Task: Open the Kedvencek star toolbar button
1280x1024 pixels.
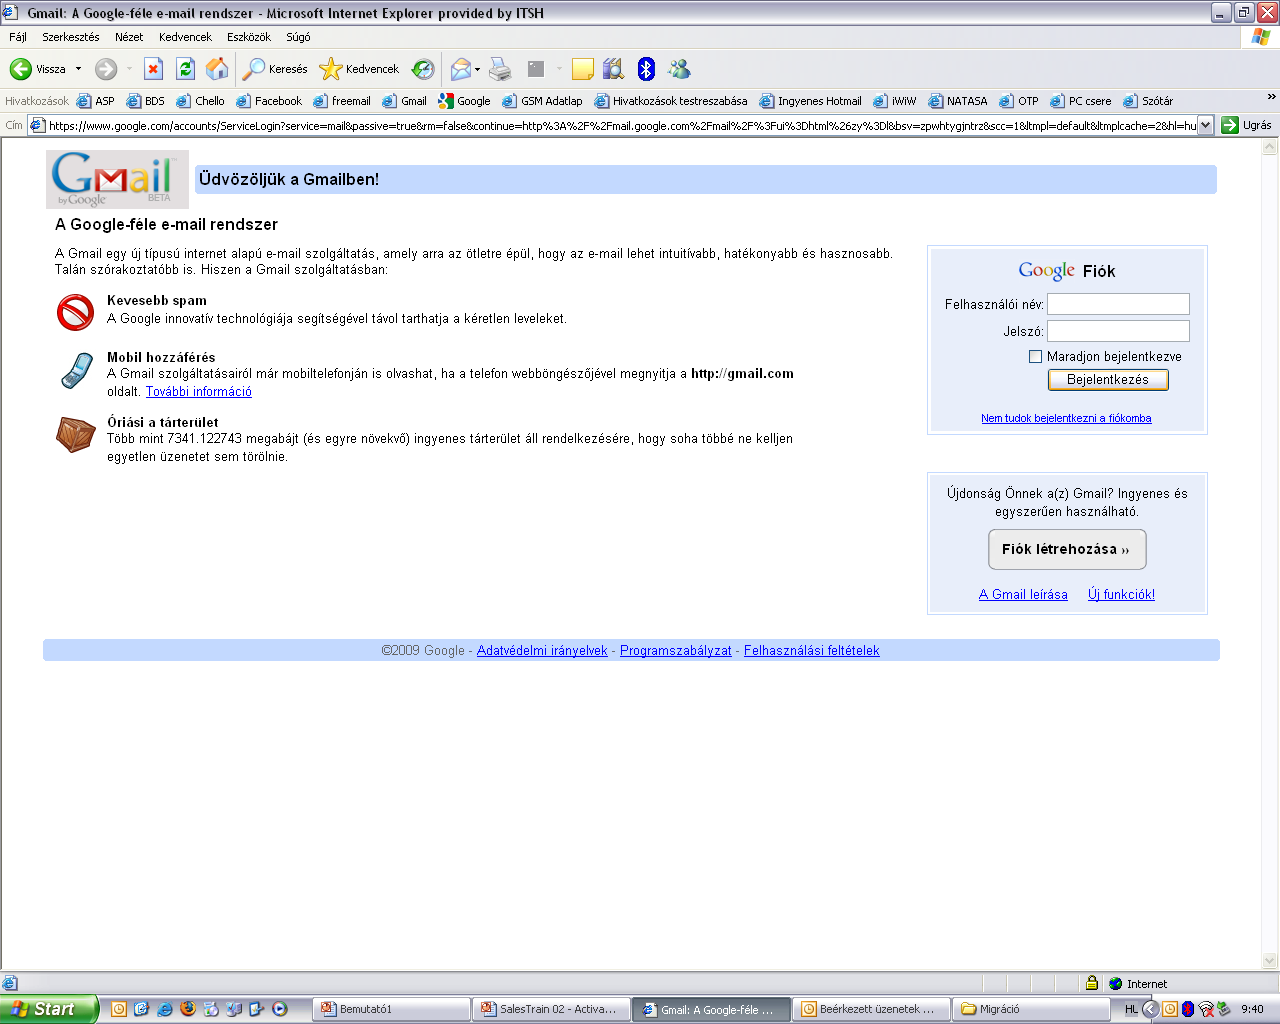Action: click(359, 69)
